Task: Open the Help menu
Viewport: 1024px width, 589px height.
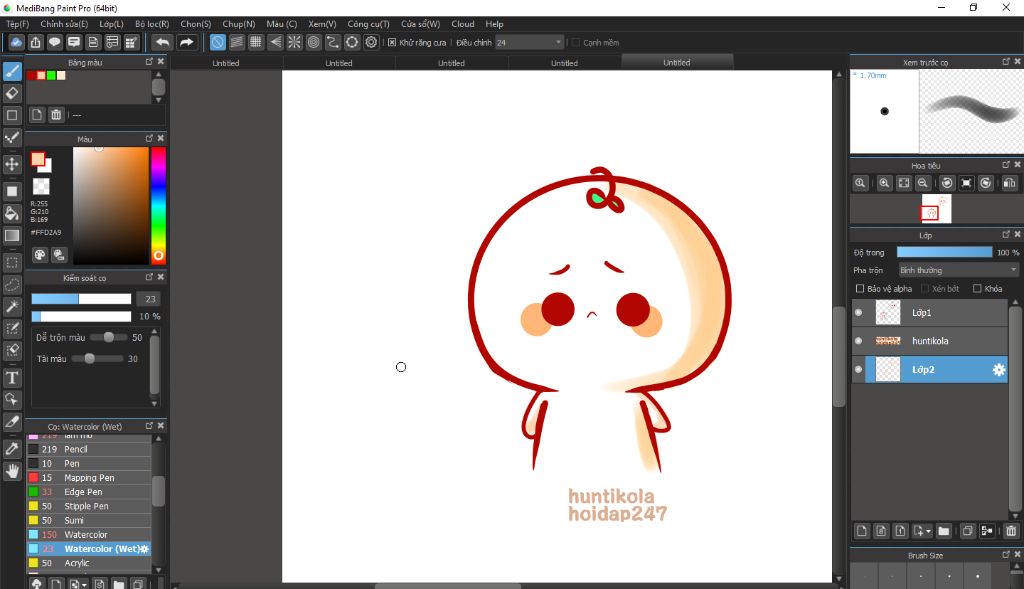Action: [494, 24]
